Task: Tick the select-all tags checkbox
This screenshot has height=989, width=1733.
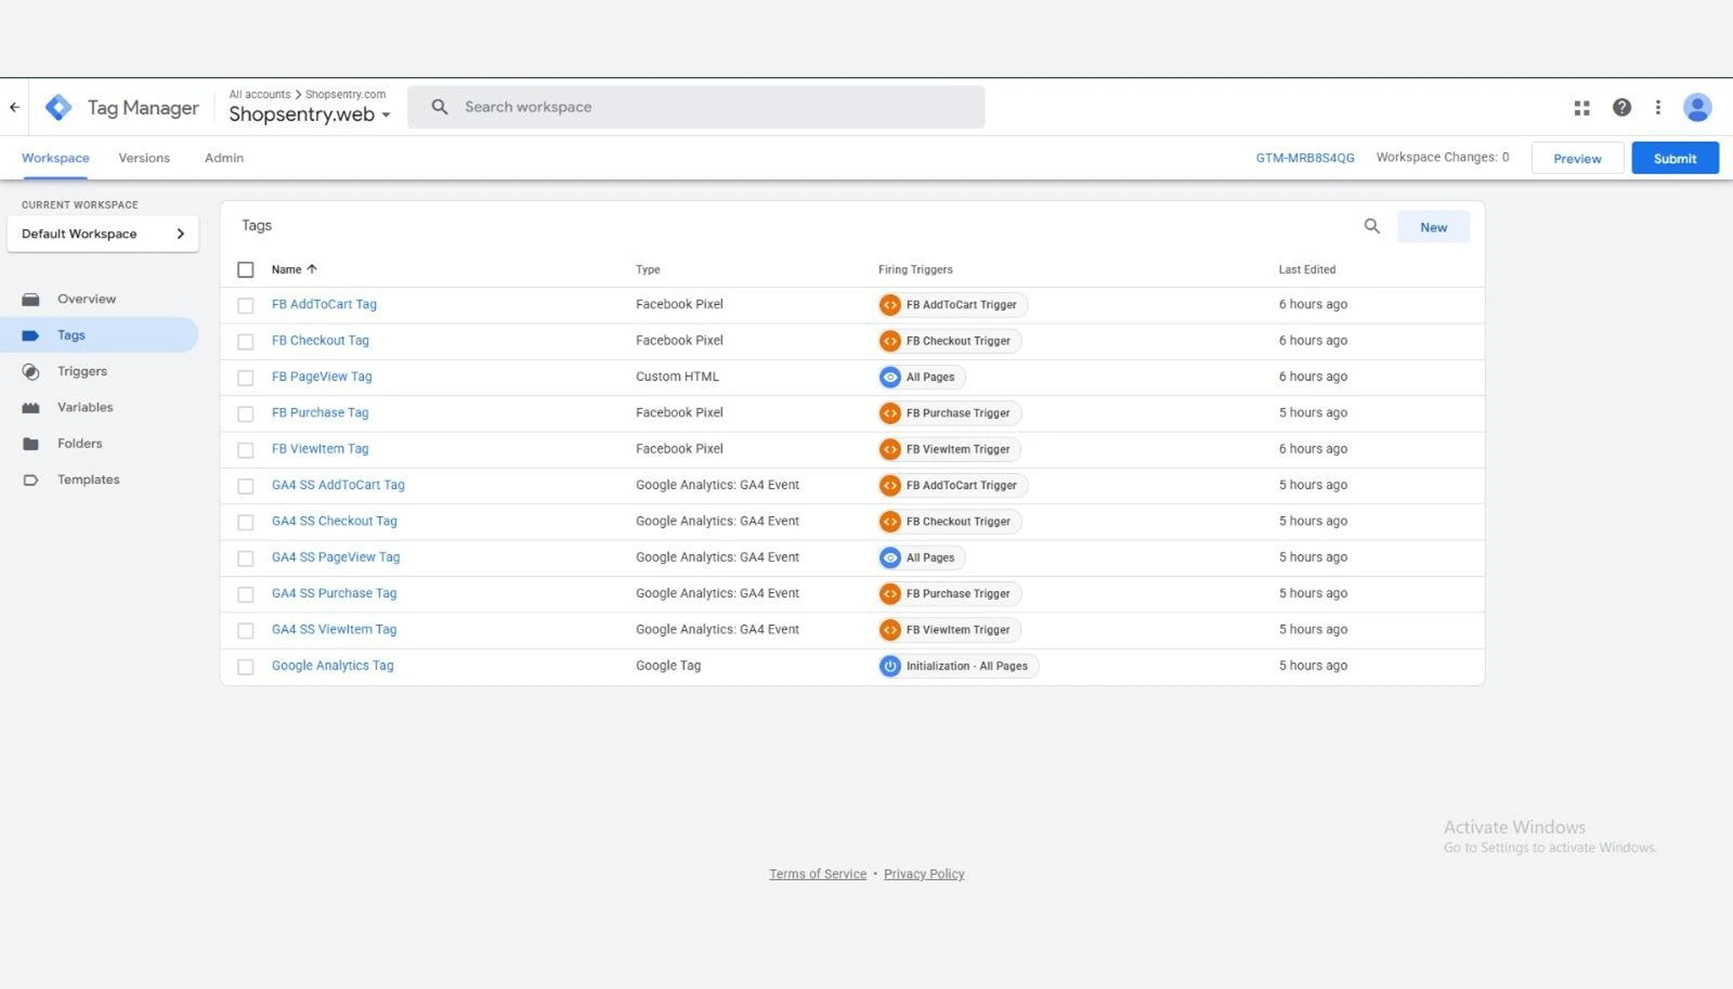Action: 245,269
